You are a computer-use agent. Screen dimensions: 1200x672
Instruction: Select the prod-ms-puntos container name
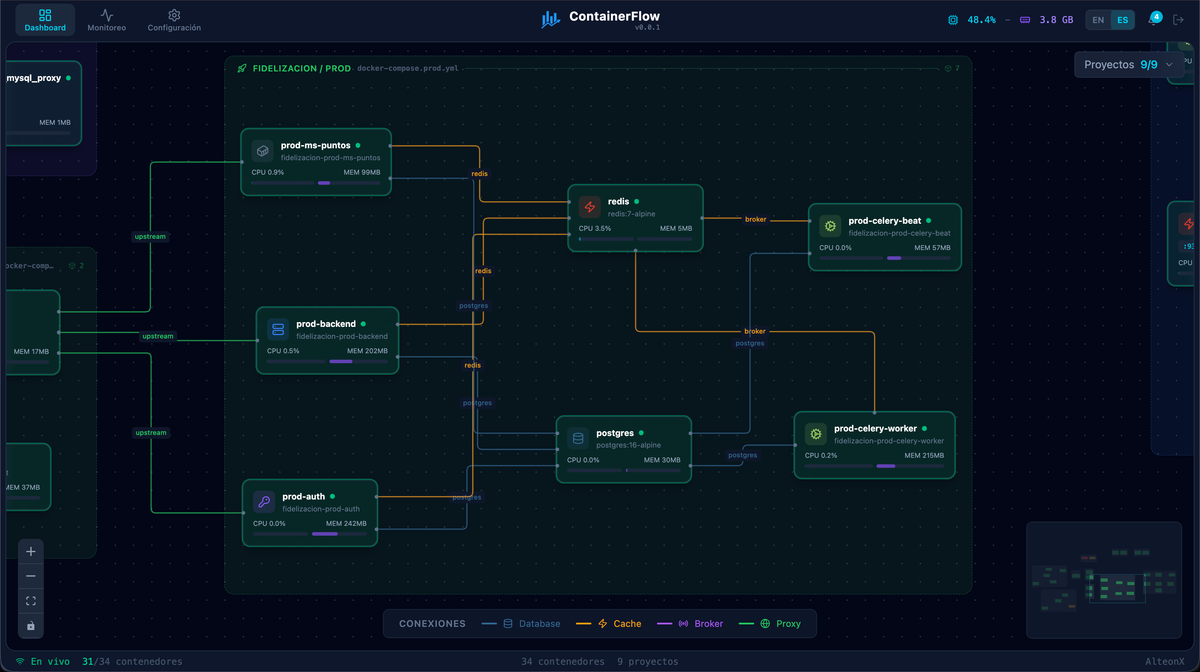pos(315,145)
